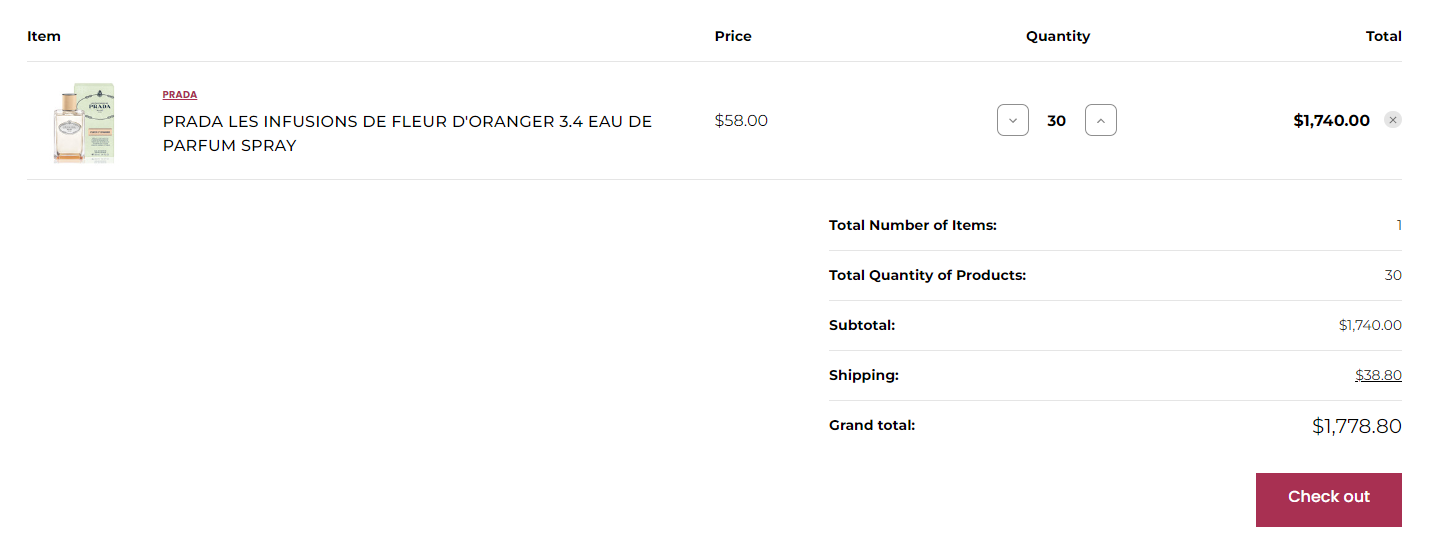Click the $1,740.00 line item total
The width and height of the screenshot is (1445, 551).
(1331, 120)
